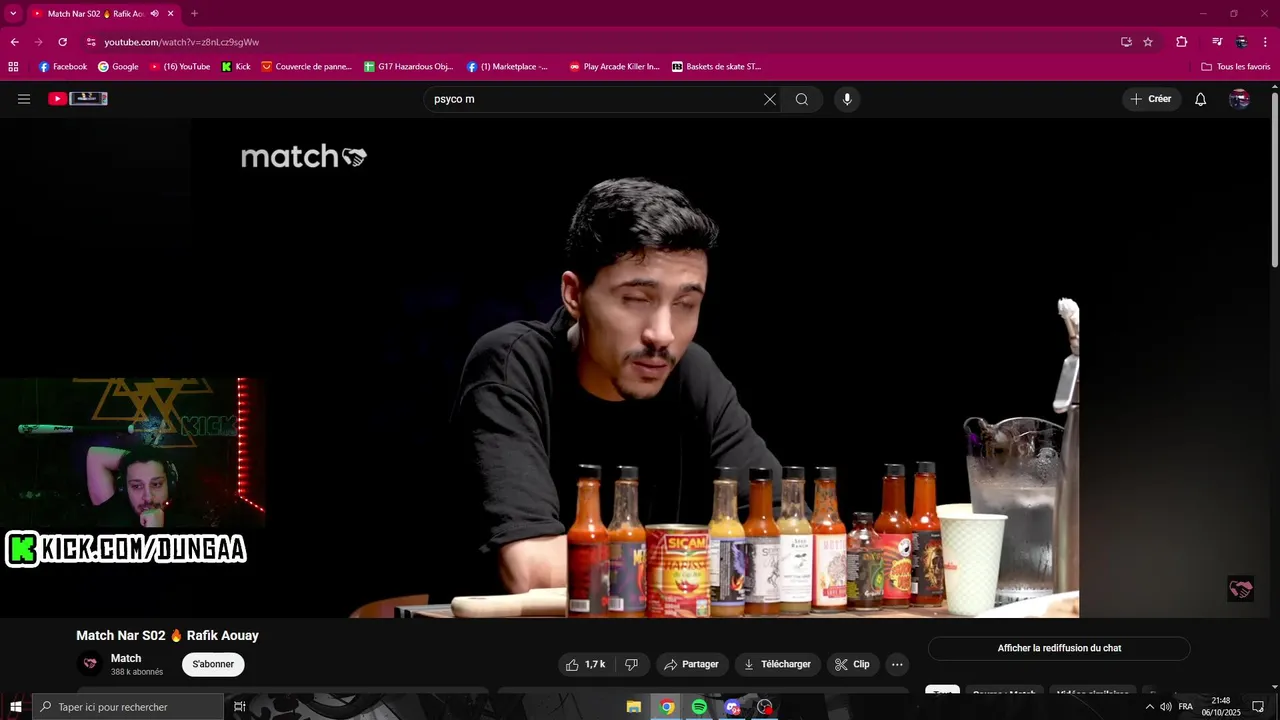
Task: Mute tab via speaker icon
Action: [154, 14]
